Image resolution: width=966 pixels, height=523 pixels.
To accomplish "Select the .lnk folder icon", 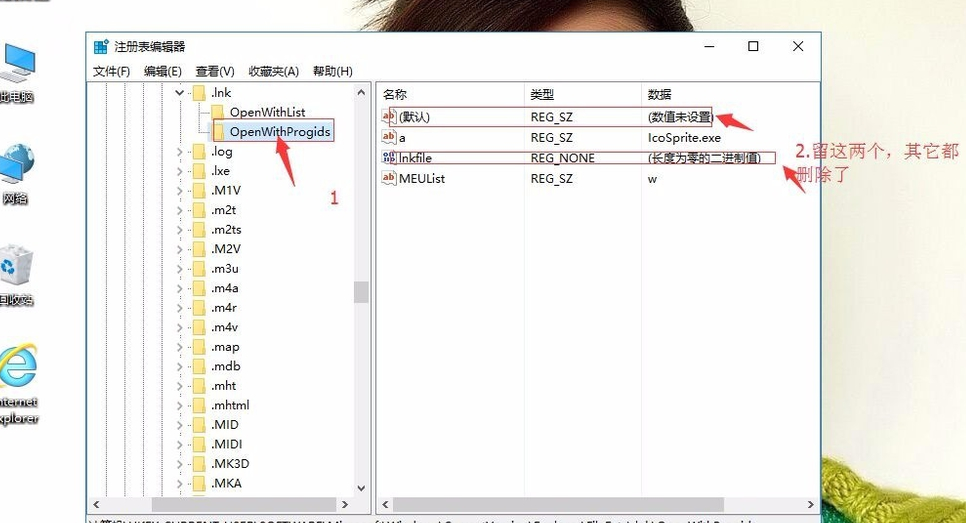I will coord(199,92).
